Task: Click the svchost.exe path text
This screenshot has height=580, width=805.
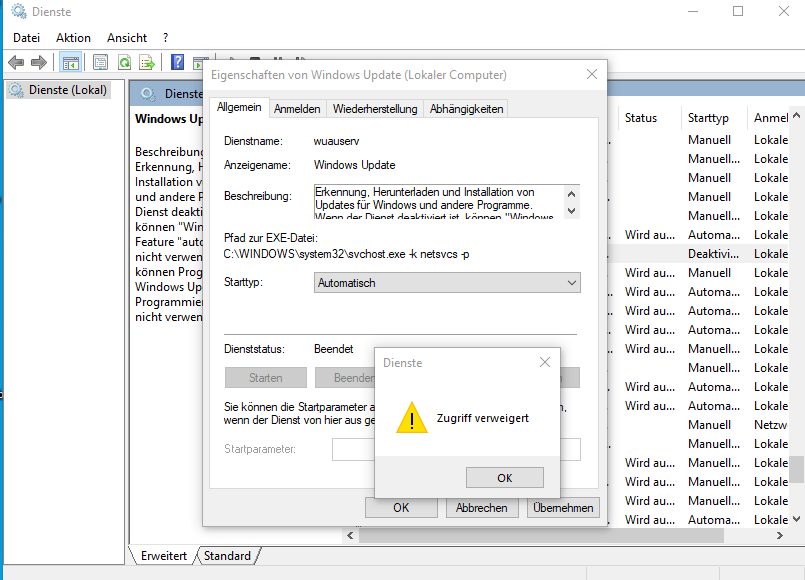Action: (x=347, y=254)
